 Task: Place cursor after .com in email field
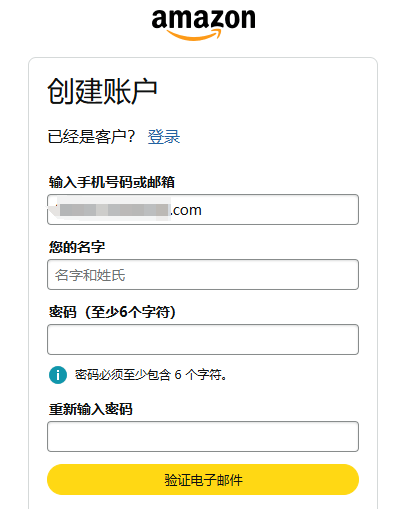203,210
